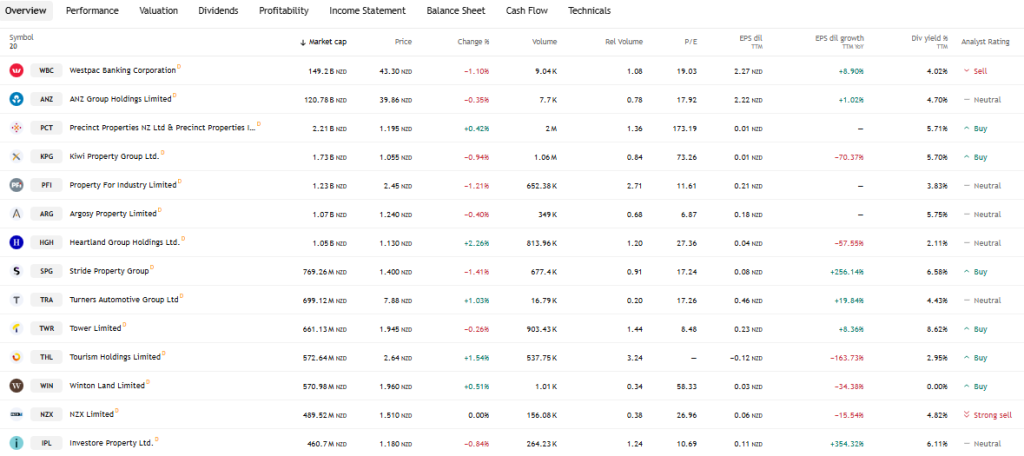1024x456 pixels.
Task: Click the Heartland Group Holdings logo icon
Action: pos(16,243)
